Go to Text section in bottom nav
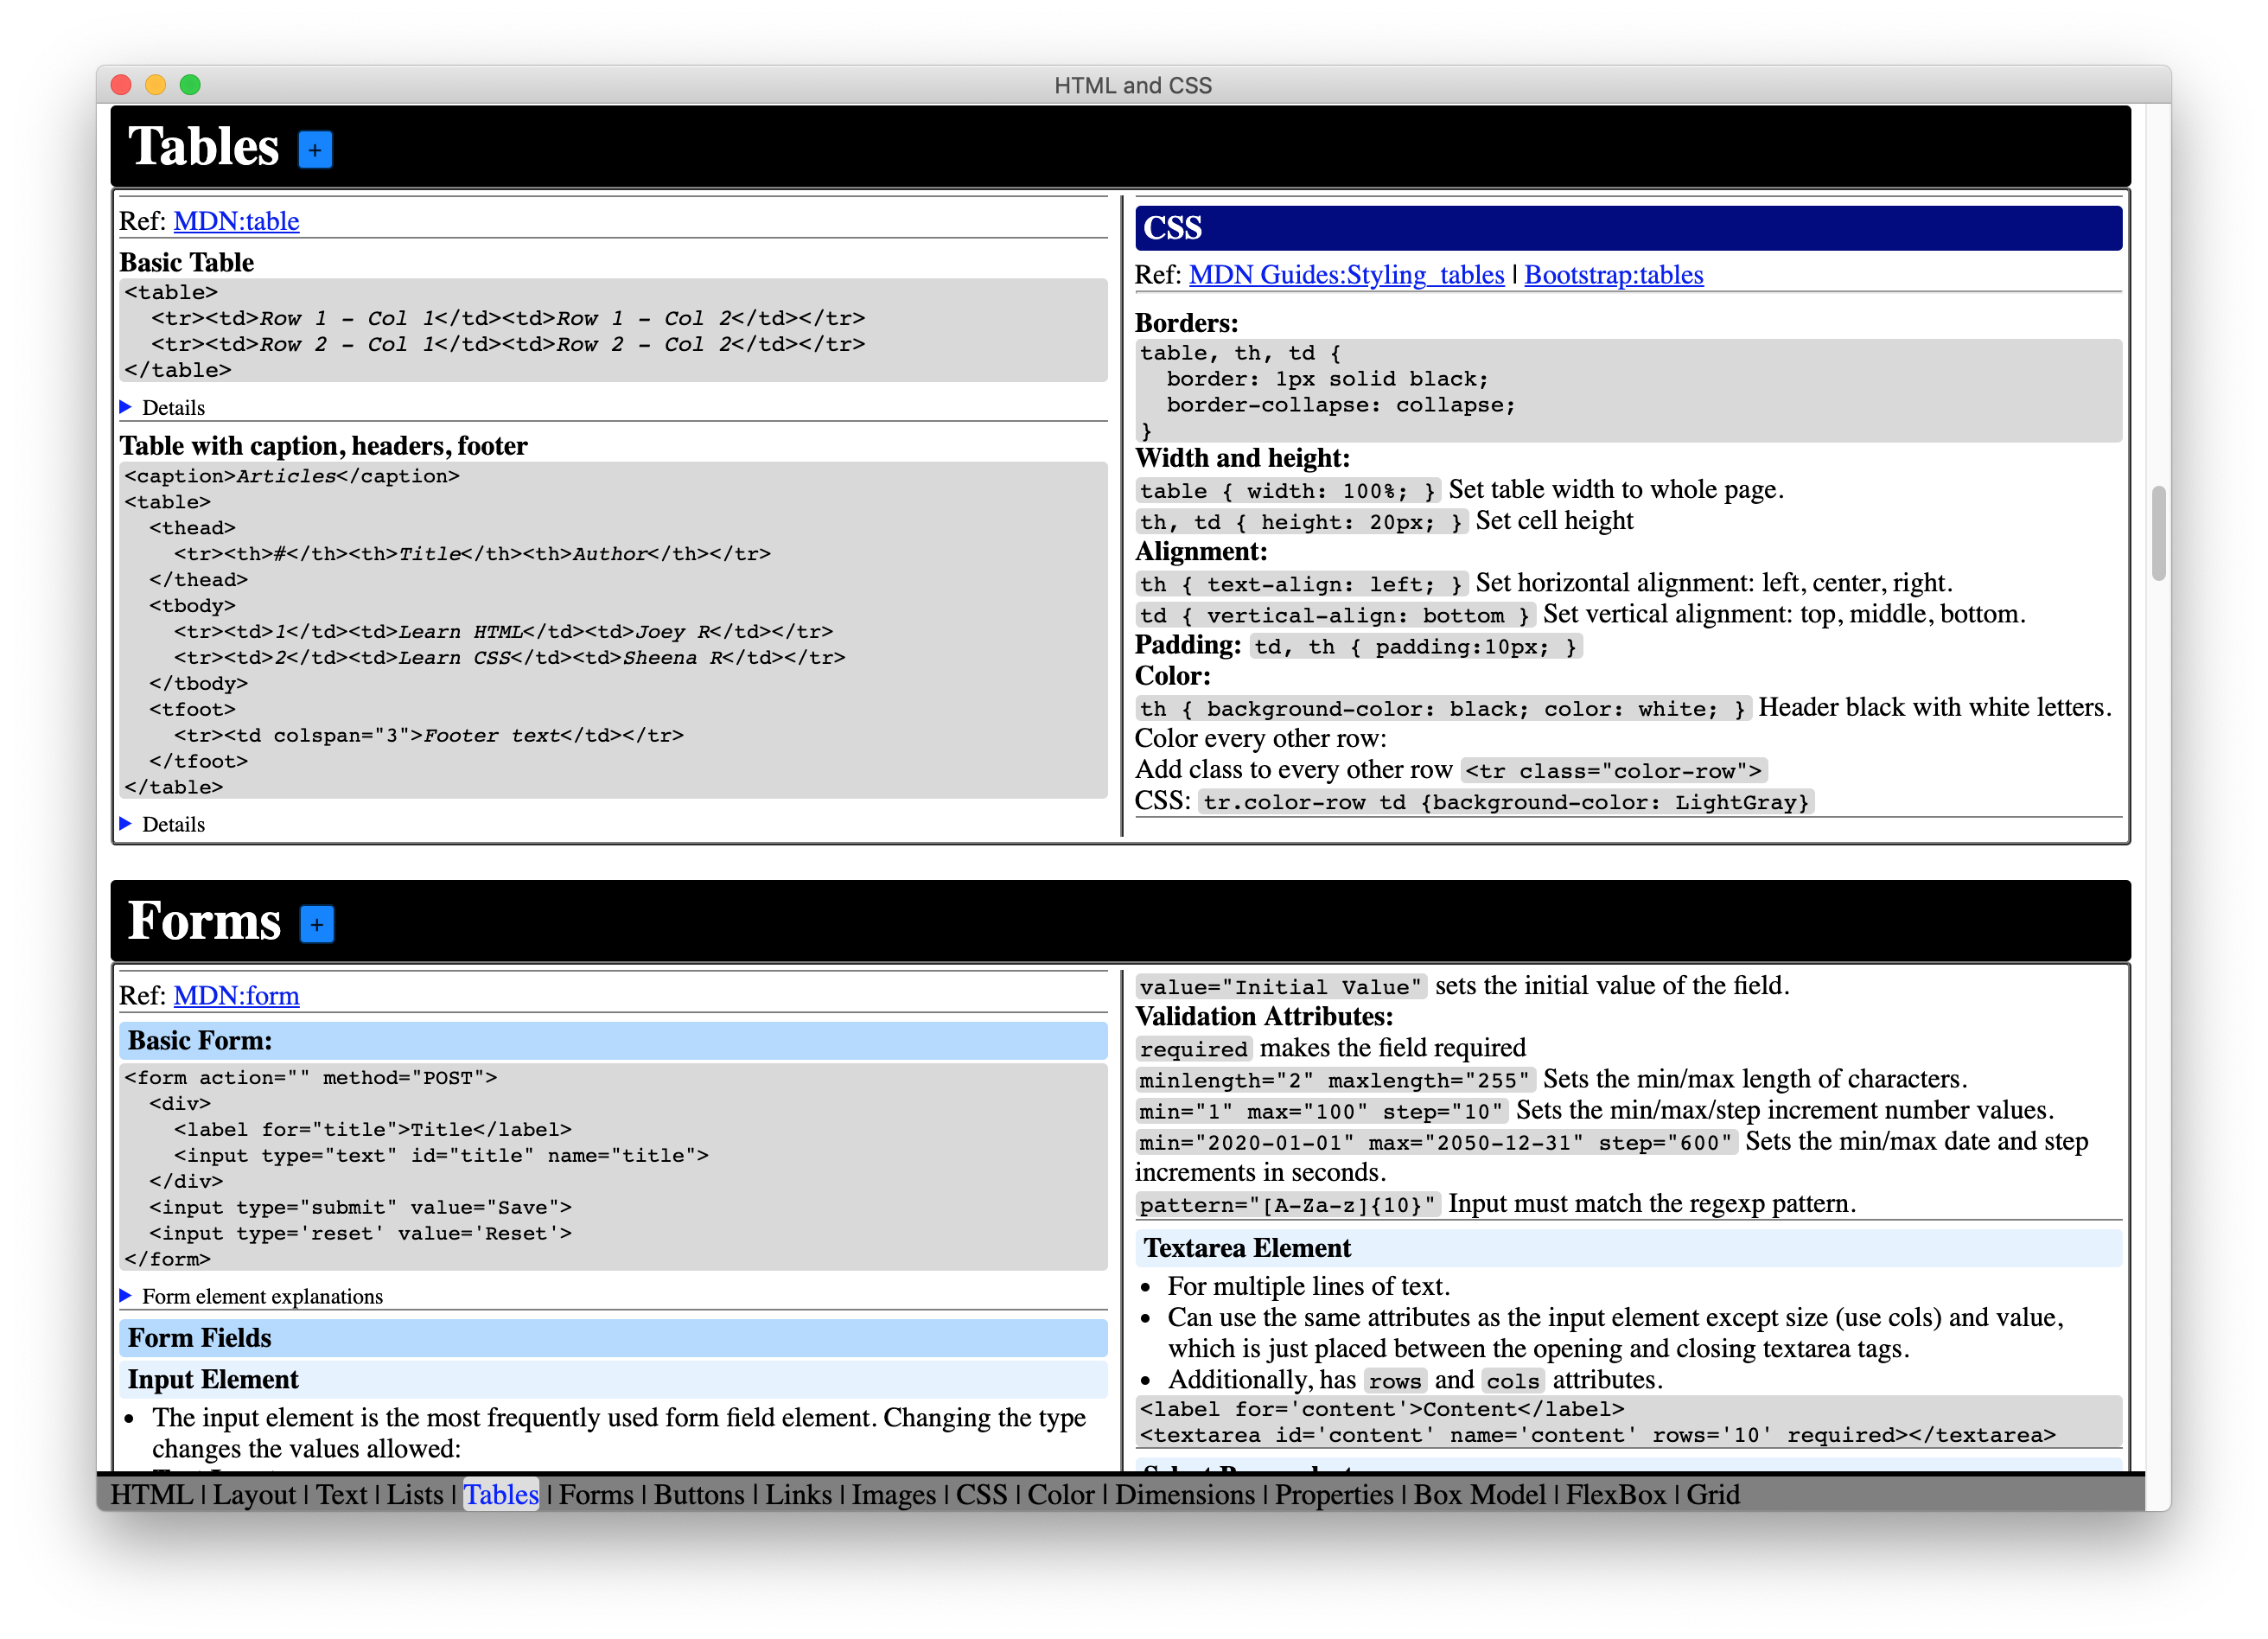Viewport: 2268px width, 1639px height. tap(341, 1494)
